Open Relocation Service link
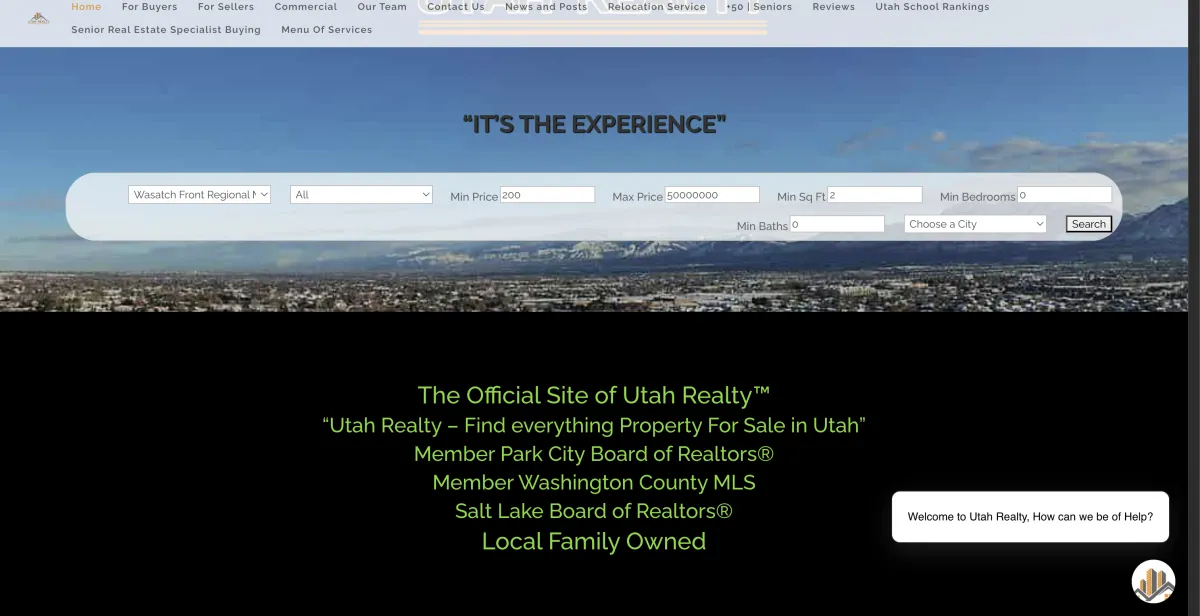1200x616 pixels. click(657, 6)
